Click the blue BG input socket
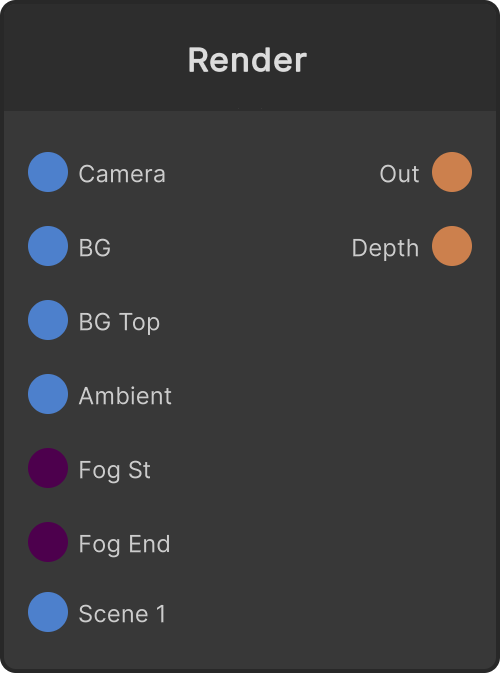 (x=48, y=246)
